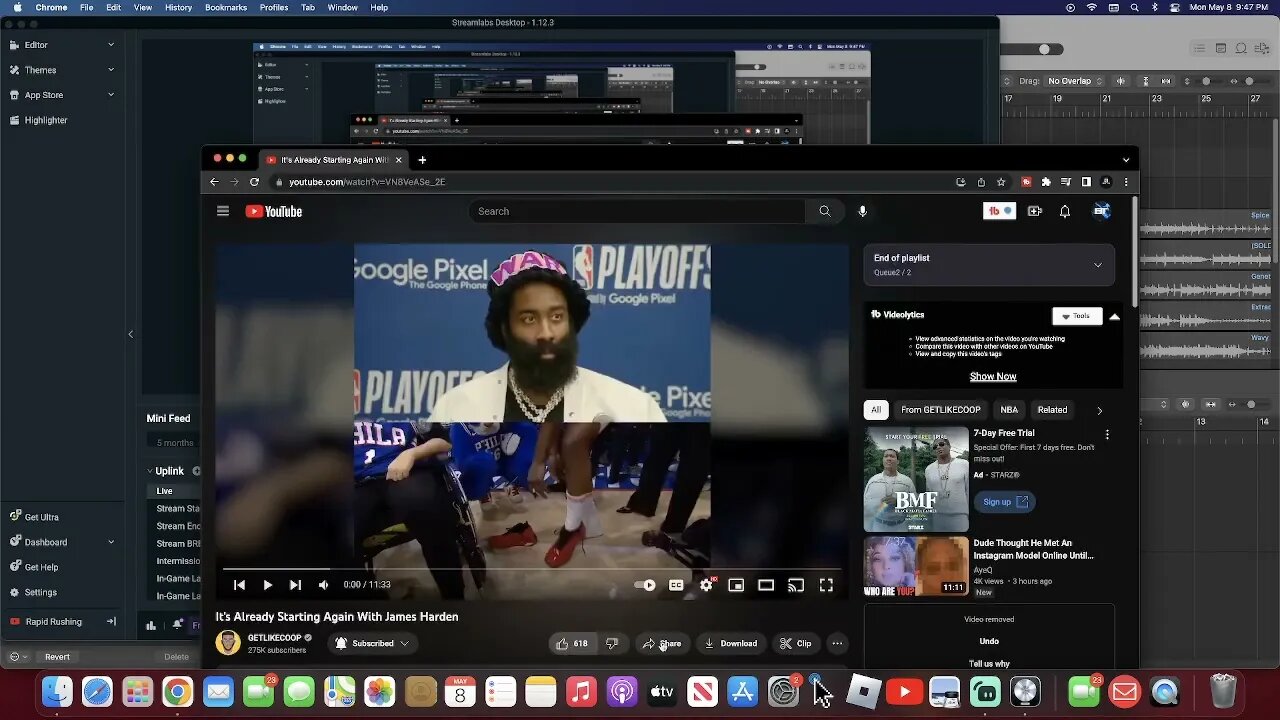Image resolution: width=1280 pixels, height=720 pixels.
Task: Toggle the autoplay switch
Action: click(x=646, y=585)
